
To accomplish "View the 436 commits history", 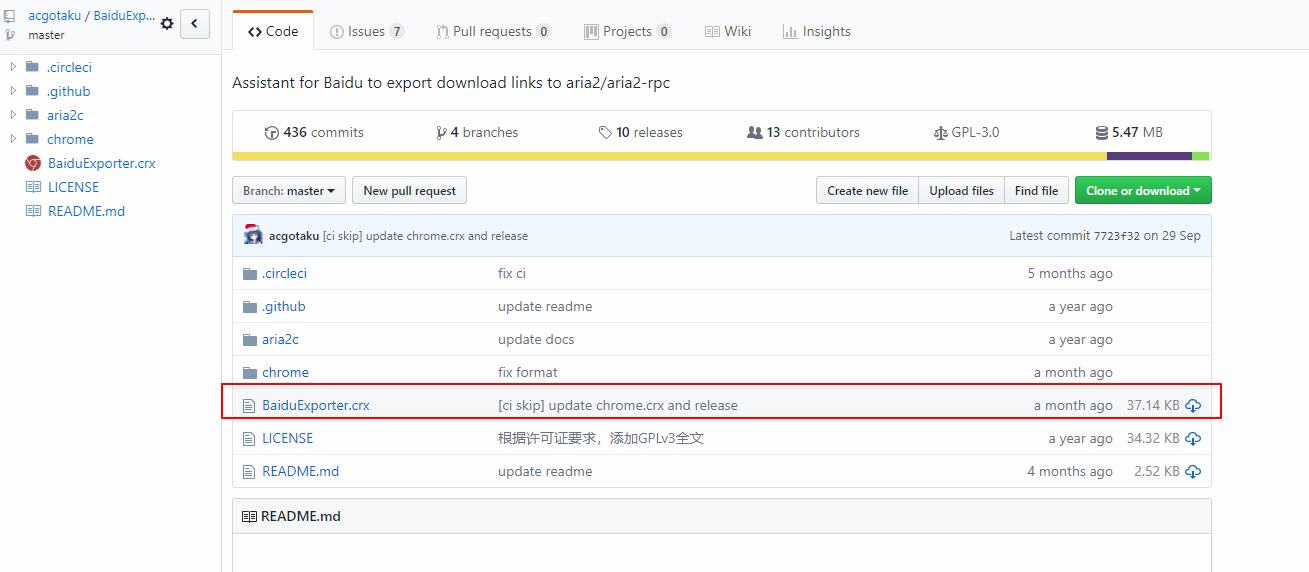I will (x=314, y=132).
